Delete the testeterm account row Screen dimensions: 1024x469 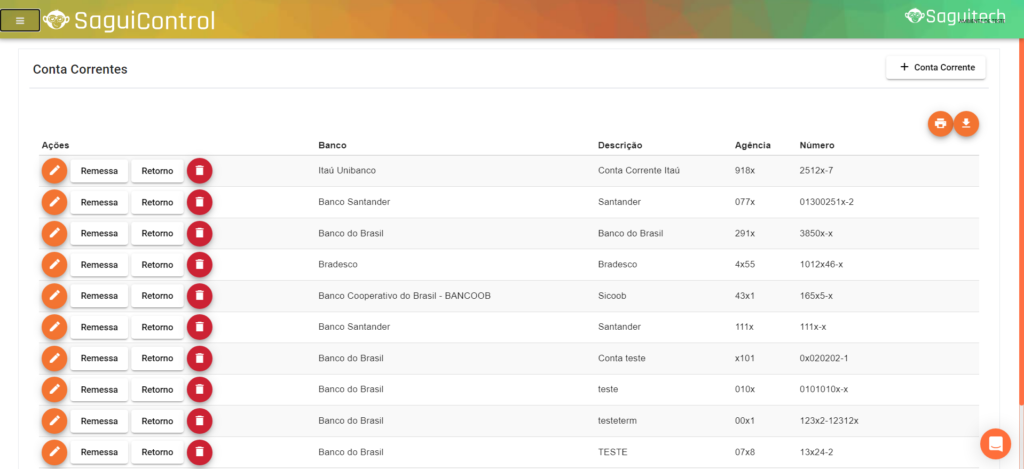200,421
